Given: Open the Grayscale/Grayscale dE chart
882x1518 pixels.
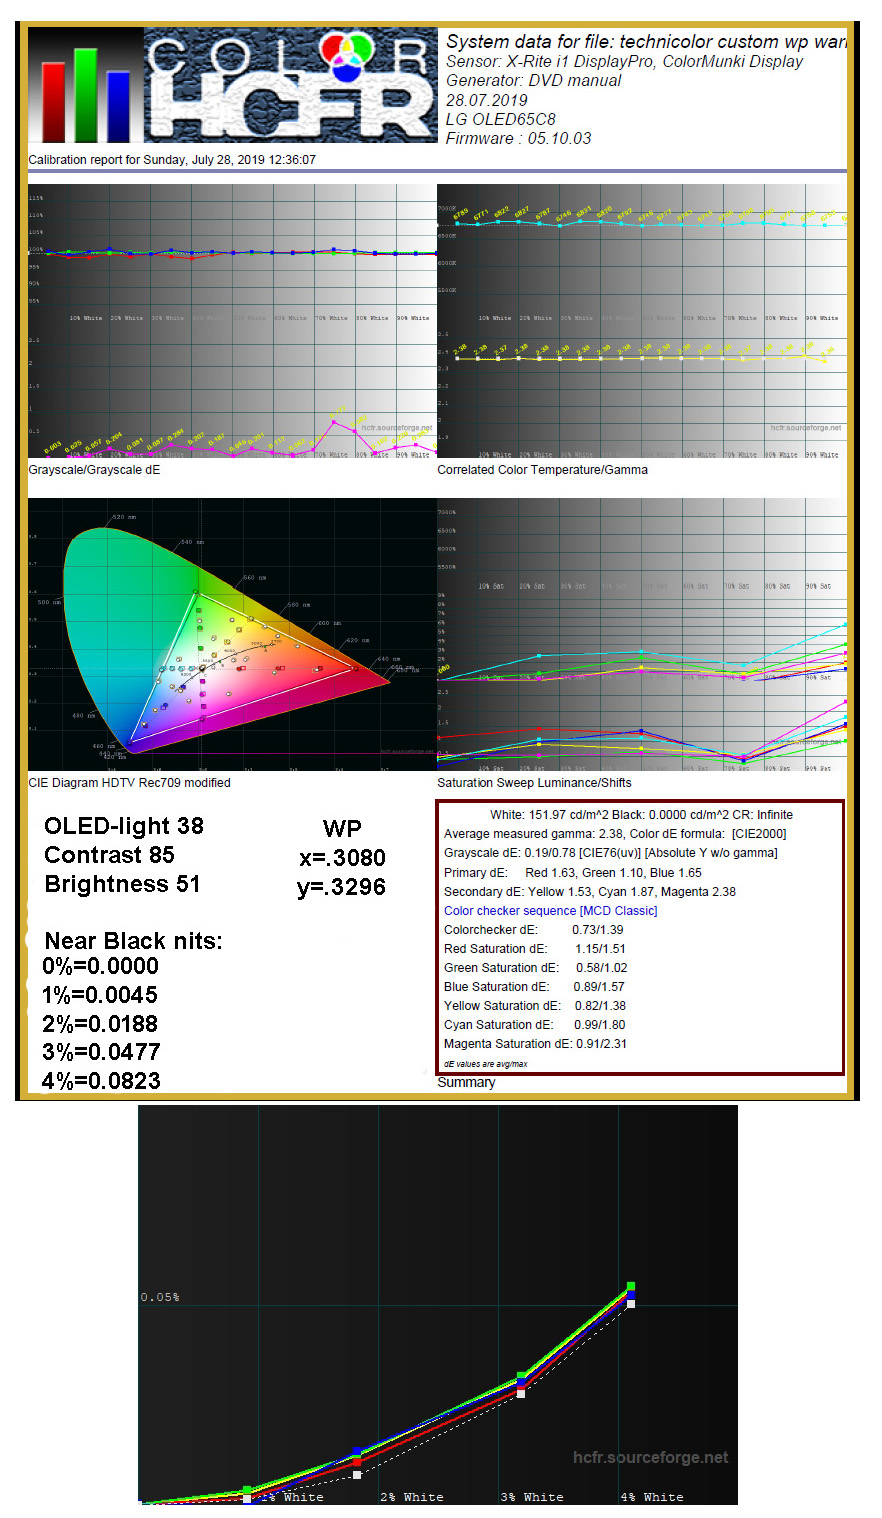Looking at the screenshot, I should (232, 320).
